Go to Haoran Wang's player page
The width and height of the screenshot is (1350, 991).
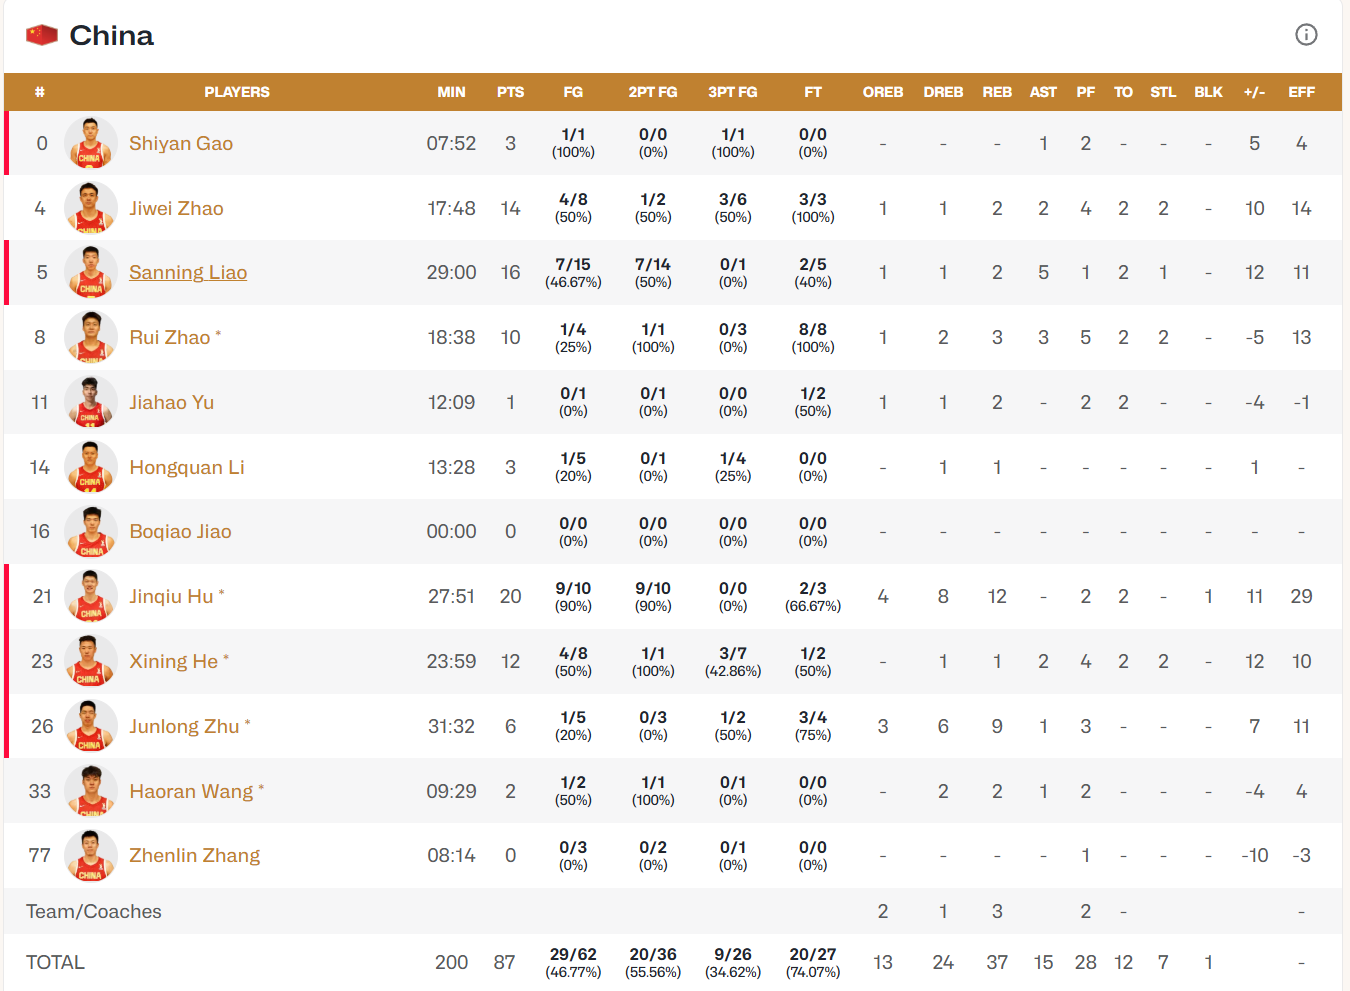tap(191, 791)
